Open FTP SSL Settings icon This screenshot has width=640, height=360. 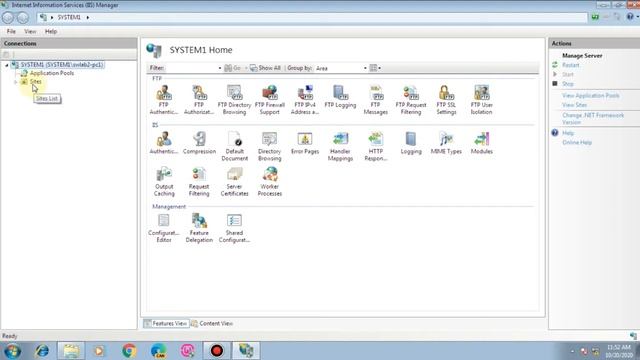tap(446, 100)
